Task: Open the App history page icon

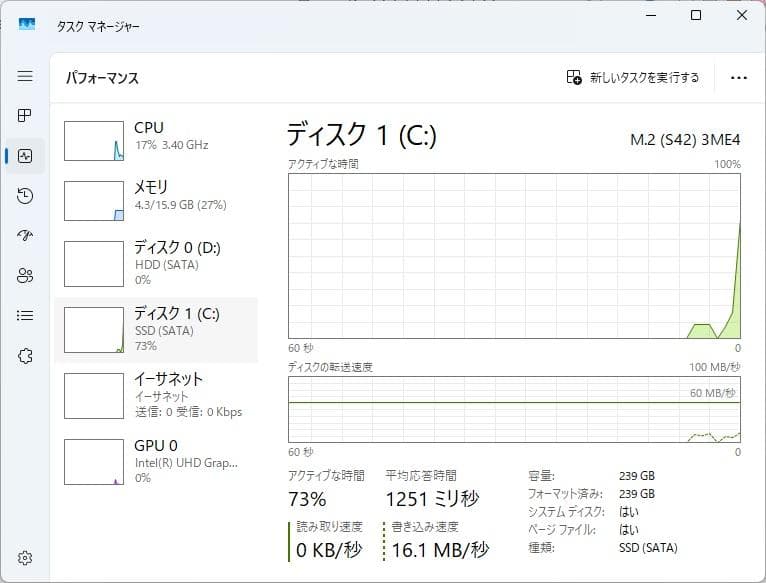Action: tap(25, 196)
